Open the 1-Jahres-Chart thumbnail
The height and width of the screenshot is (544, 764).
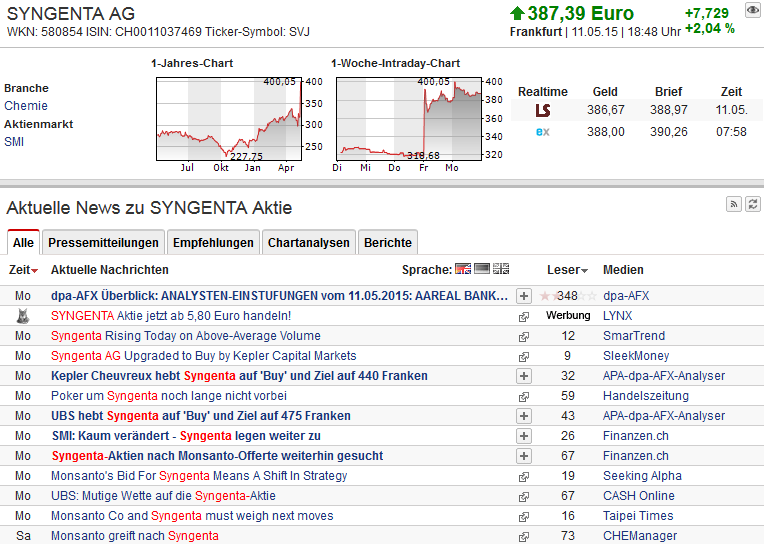coord(228,118)
